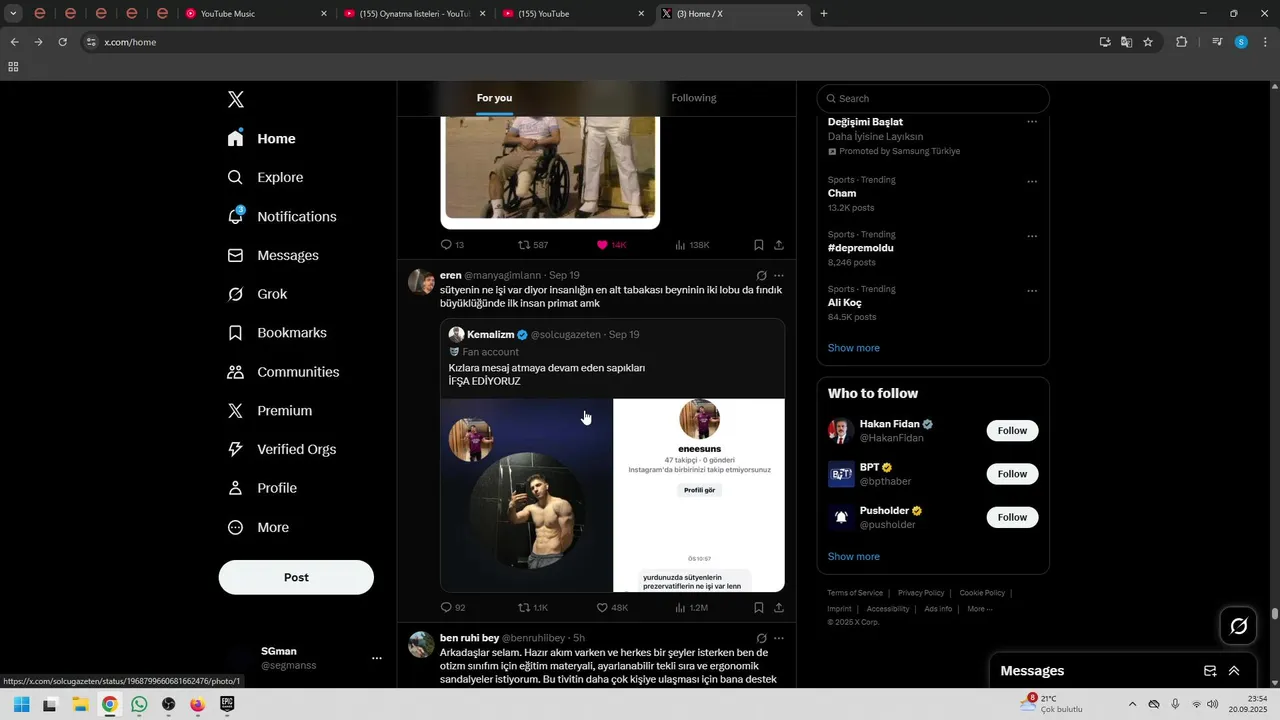Expand the Messages drawer

coord(1234,671)
